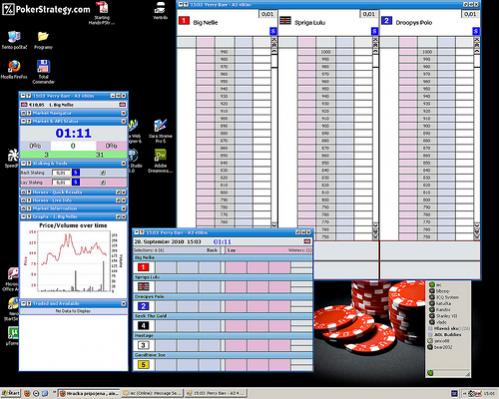Screen dimensions: 499x399
Task: Switch to the Perry Barr taskbar window
Action: (x=216, y=394)
